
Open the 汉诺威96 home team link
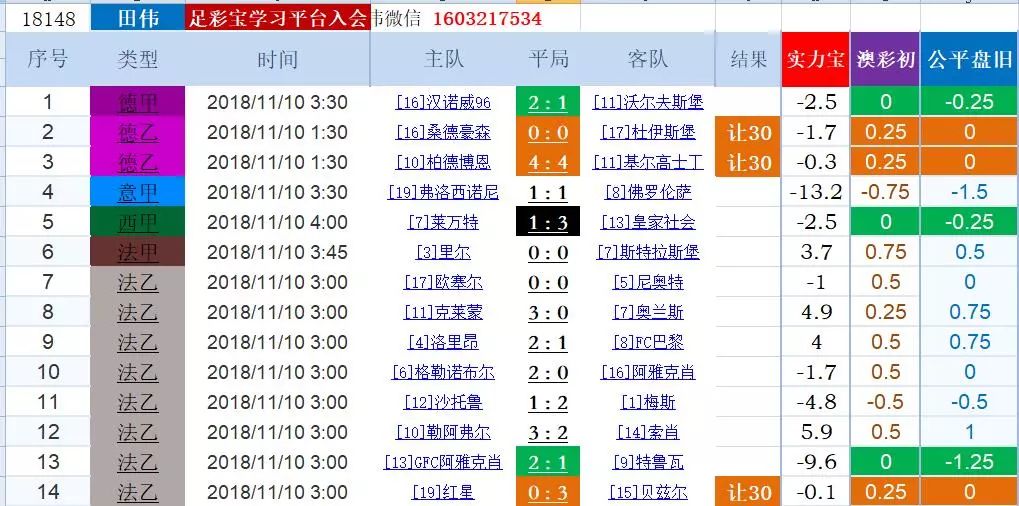click(443, 102)
